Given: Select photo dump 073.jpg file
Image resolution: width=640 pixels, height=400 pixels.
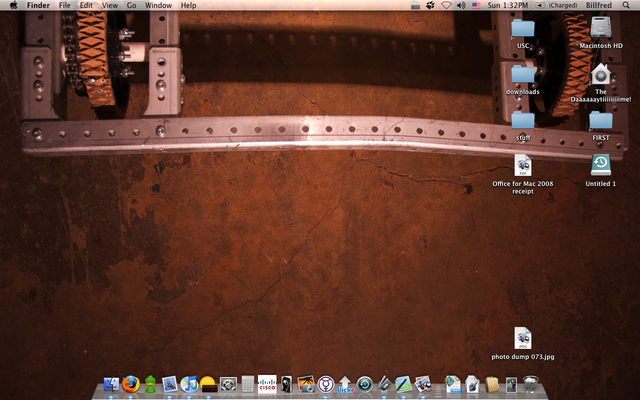Looking at the screenshot, I should point(523,339).
